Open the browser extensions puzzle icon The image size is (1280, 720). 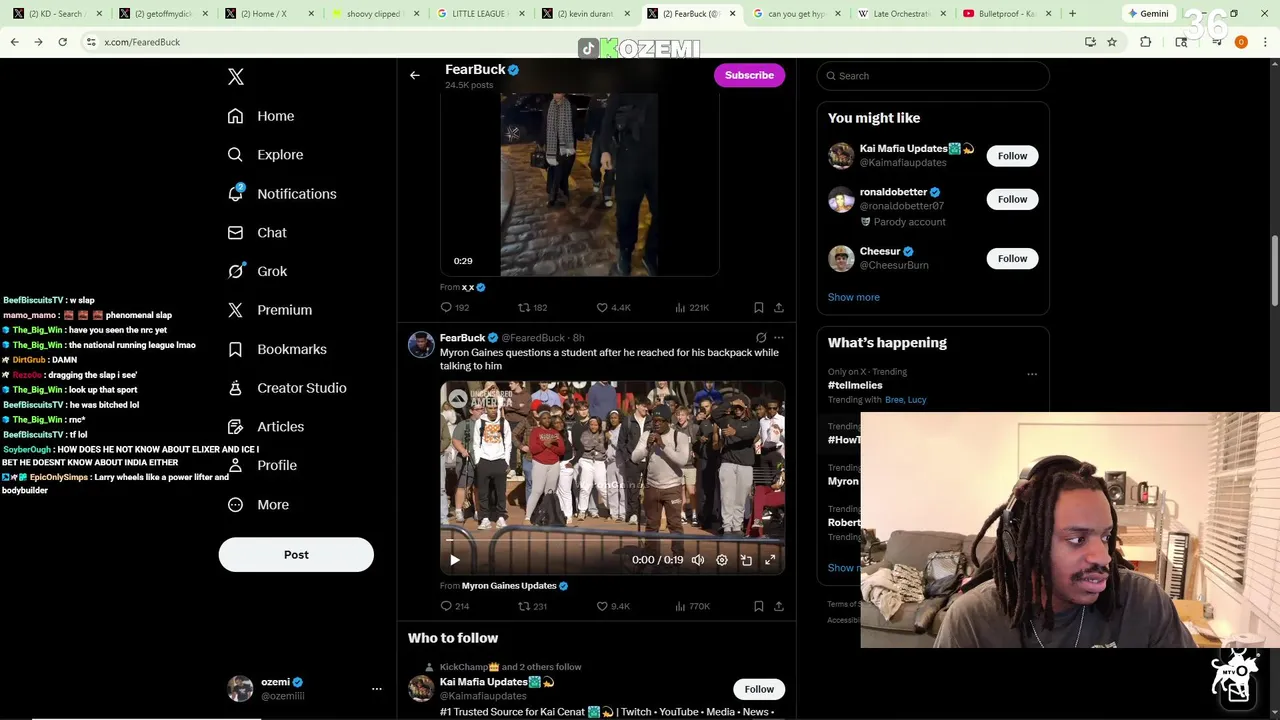(1146, 42)
